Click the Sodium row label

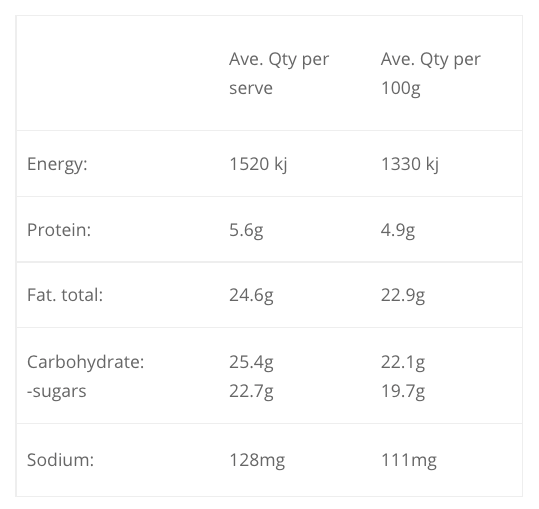pyautogui.click(x=60, y=460)
